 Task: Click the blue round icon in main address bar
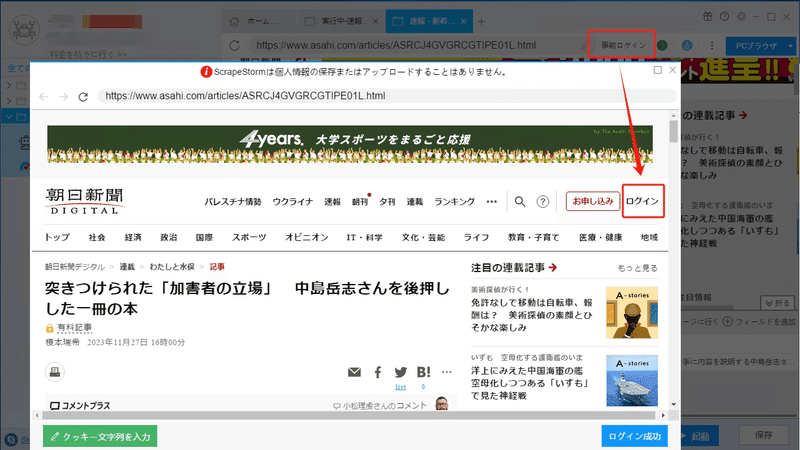point(687,45)
